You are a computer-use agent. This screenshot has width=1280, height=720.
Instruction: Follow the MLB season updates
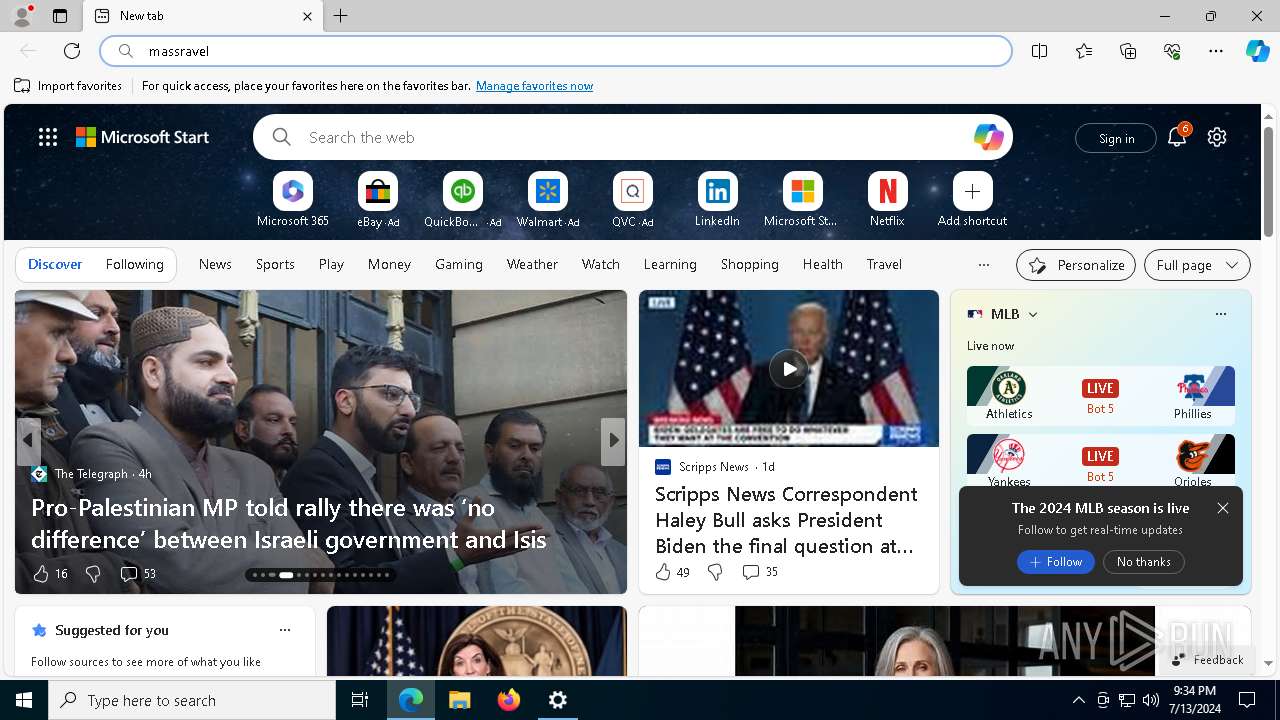(x=1056, y=562)
